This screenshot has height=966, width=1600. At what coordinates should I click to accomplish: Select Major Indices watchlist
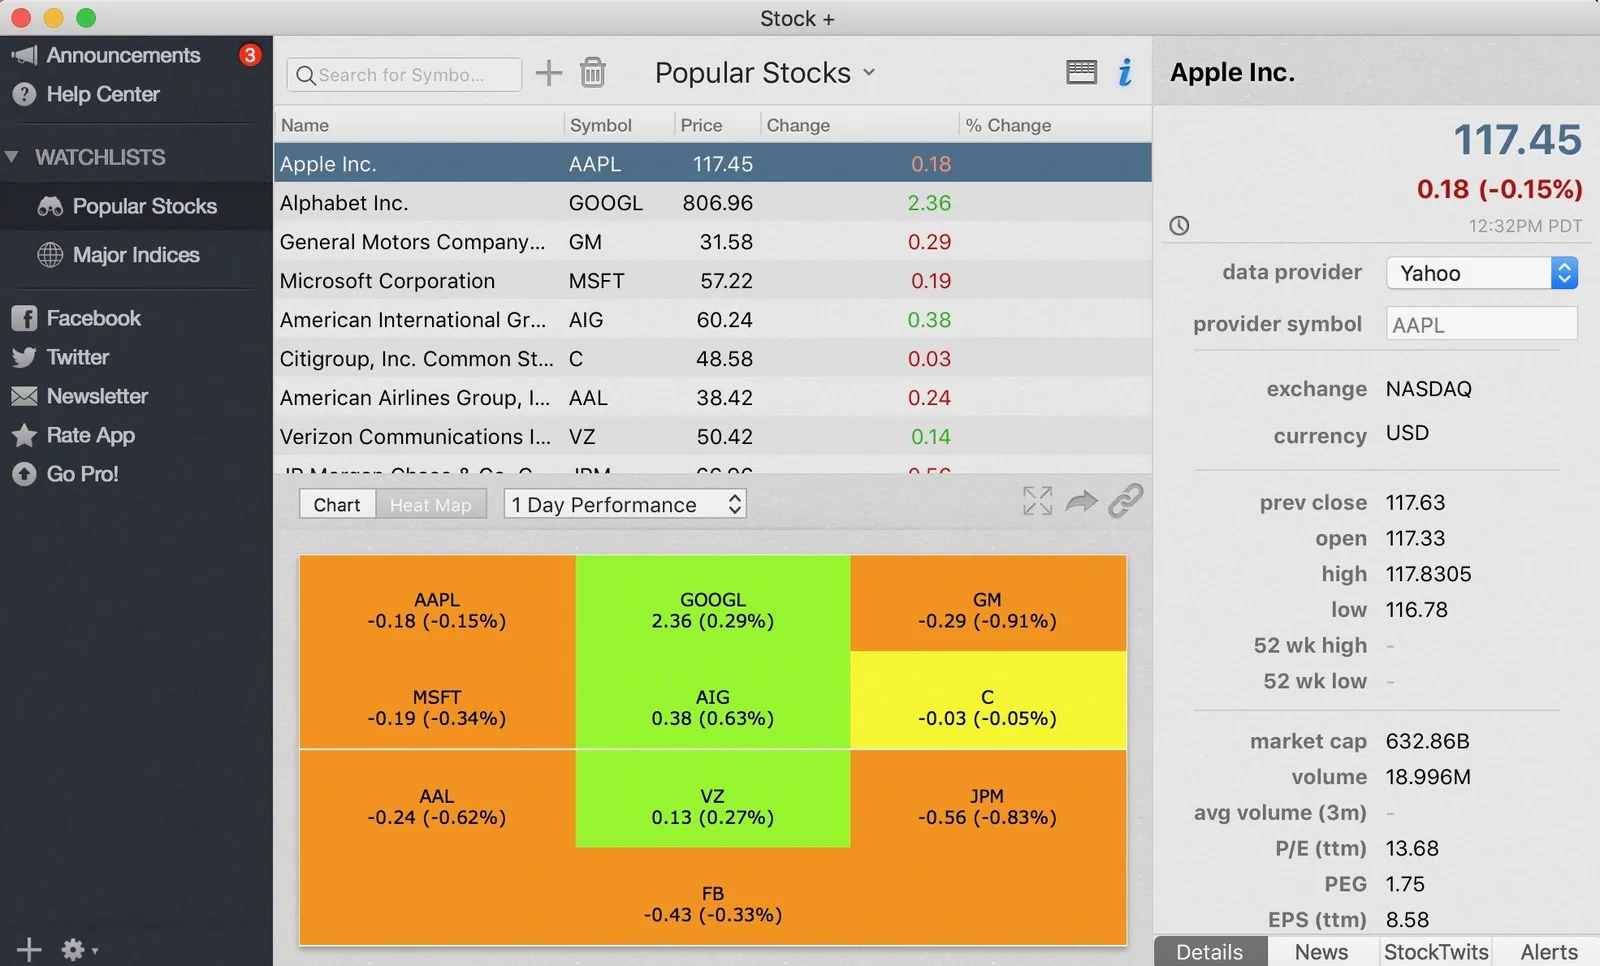tap(136, 255)
